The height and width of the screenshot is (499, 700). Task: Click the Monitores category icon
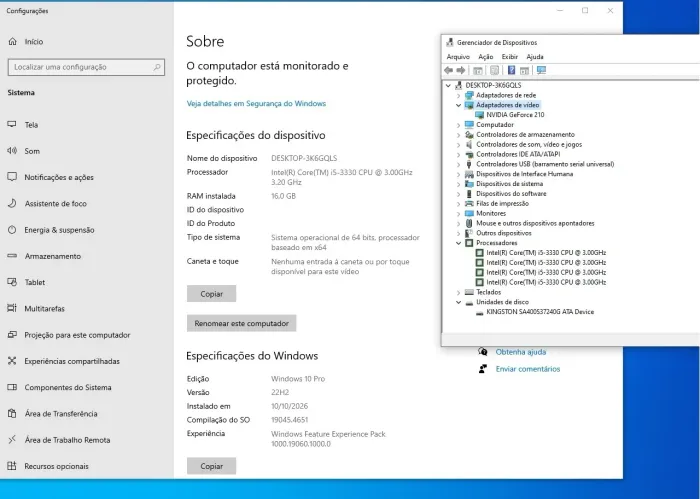coord(469,213)
